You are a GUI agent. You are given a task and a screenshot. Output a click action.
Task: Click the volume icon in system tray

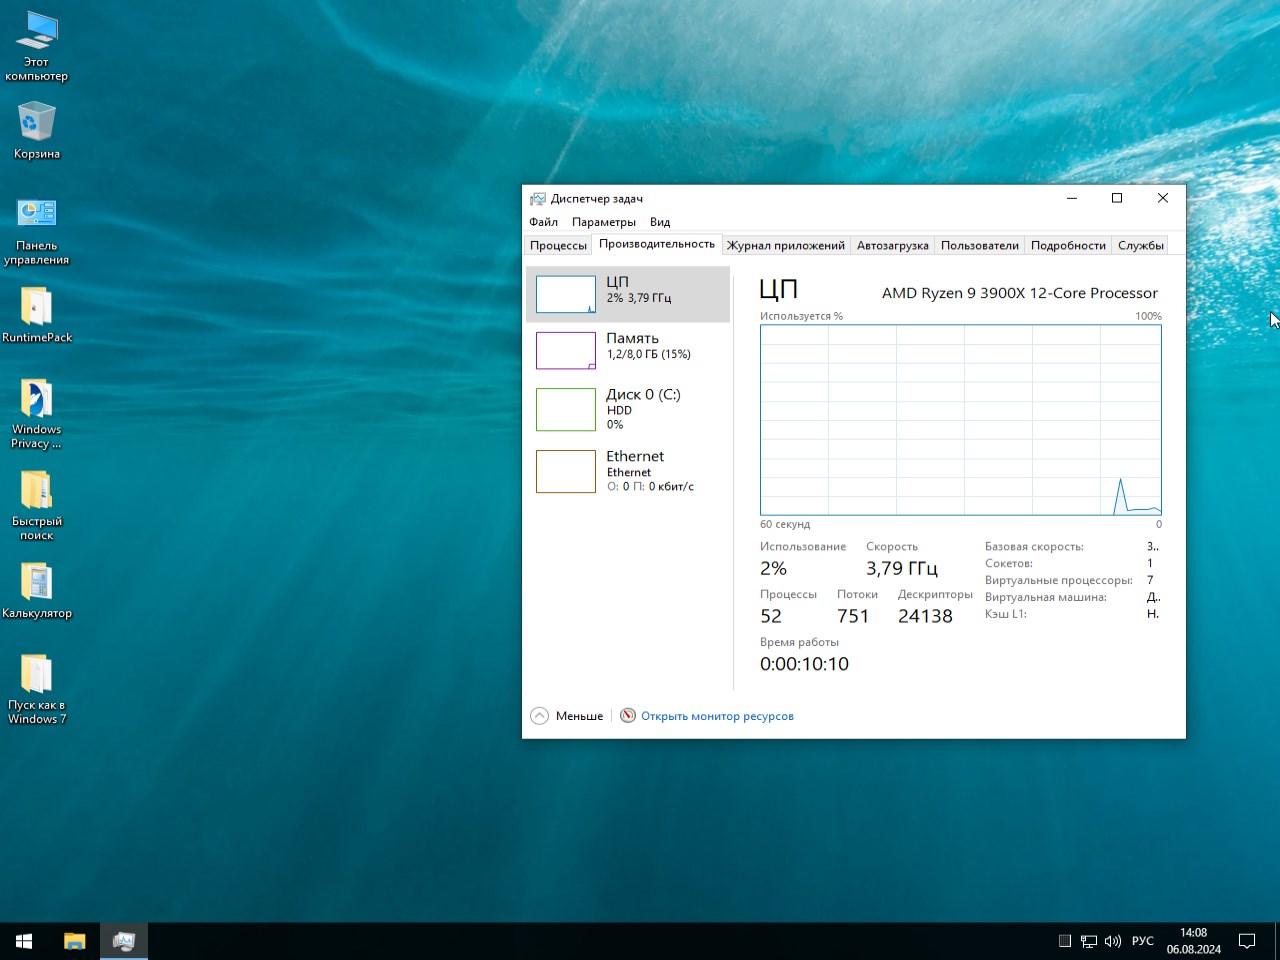[x=1113, y=941]
